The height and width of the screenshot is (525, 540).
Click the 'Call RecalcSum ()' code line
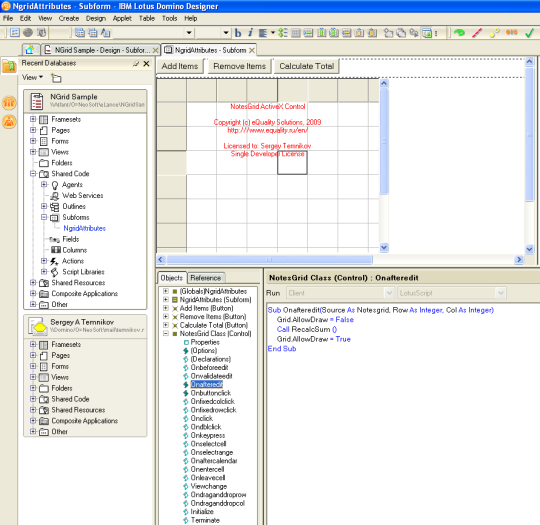pyautogui.click(x=307, y=329)
